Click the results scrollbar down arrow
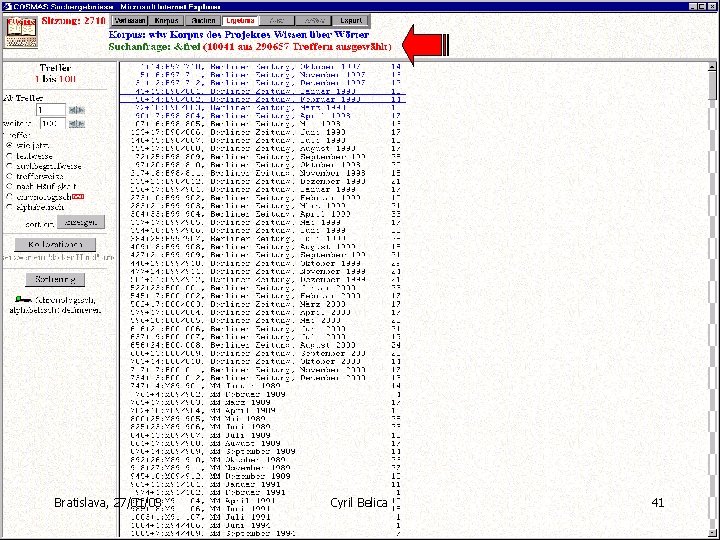The height and width of the screenshot is (540, 720). tap(712, 532)
